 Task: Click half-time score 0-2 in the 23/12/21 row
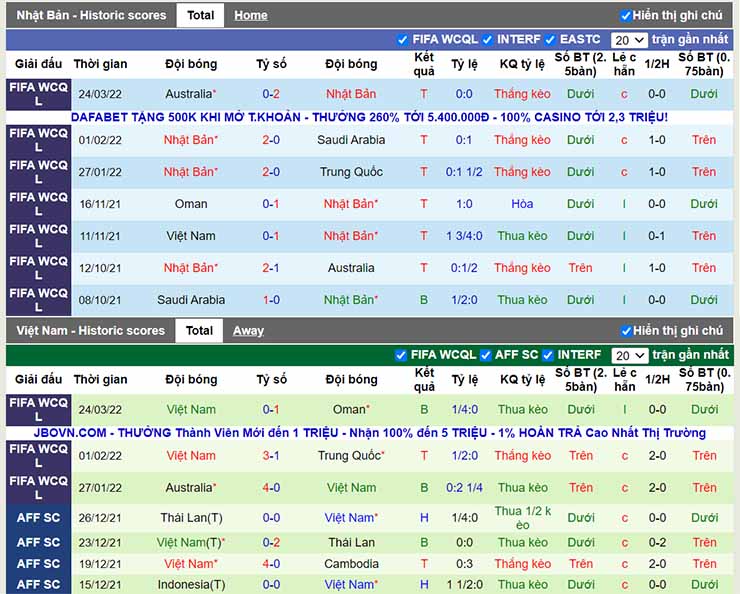point(657,543)
